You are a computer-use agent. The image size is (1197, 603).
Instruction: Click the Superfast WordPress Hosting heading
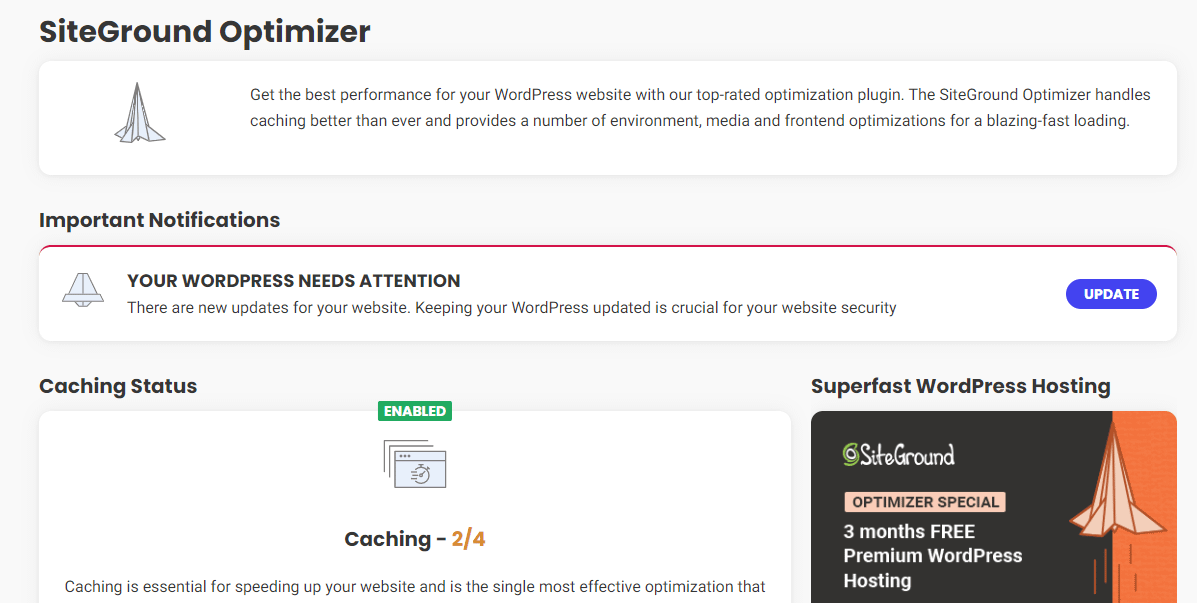pos(959,386)
